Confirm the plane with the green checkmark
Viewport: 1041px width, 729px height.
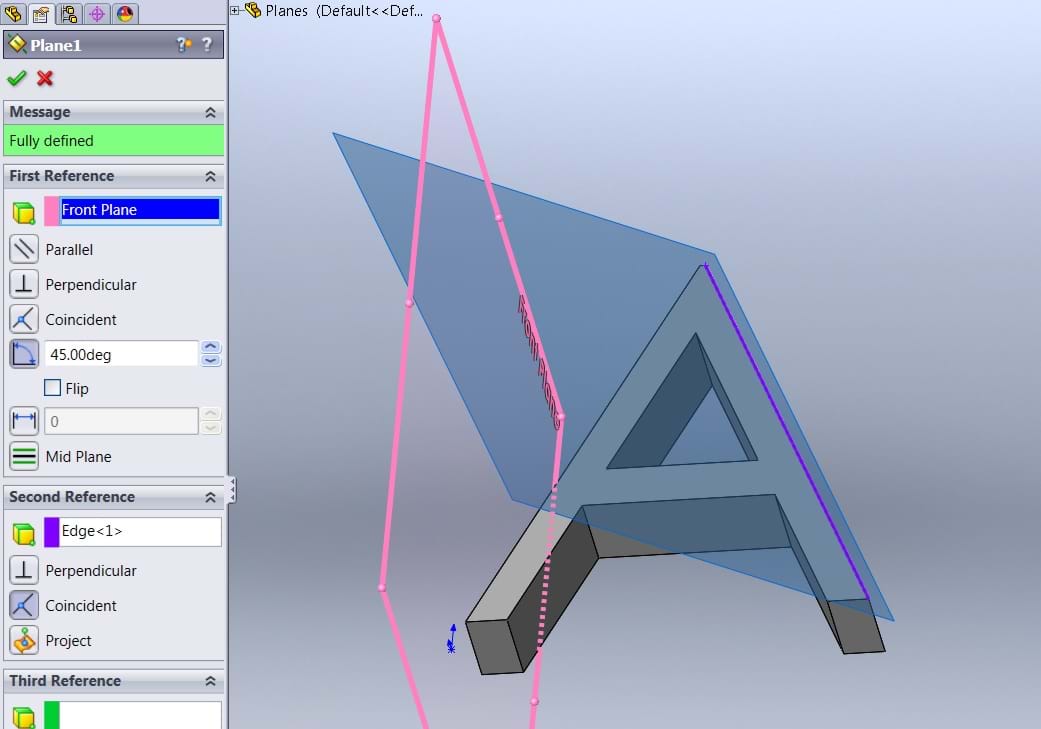pos(16,78)
